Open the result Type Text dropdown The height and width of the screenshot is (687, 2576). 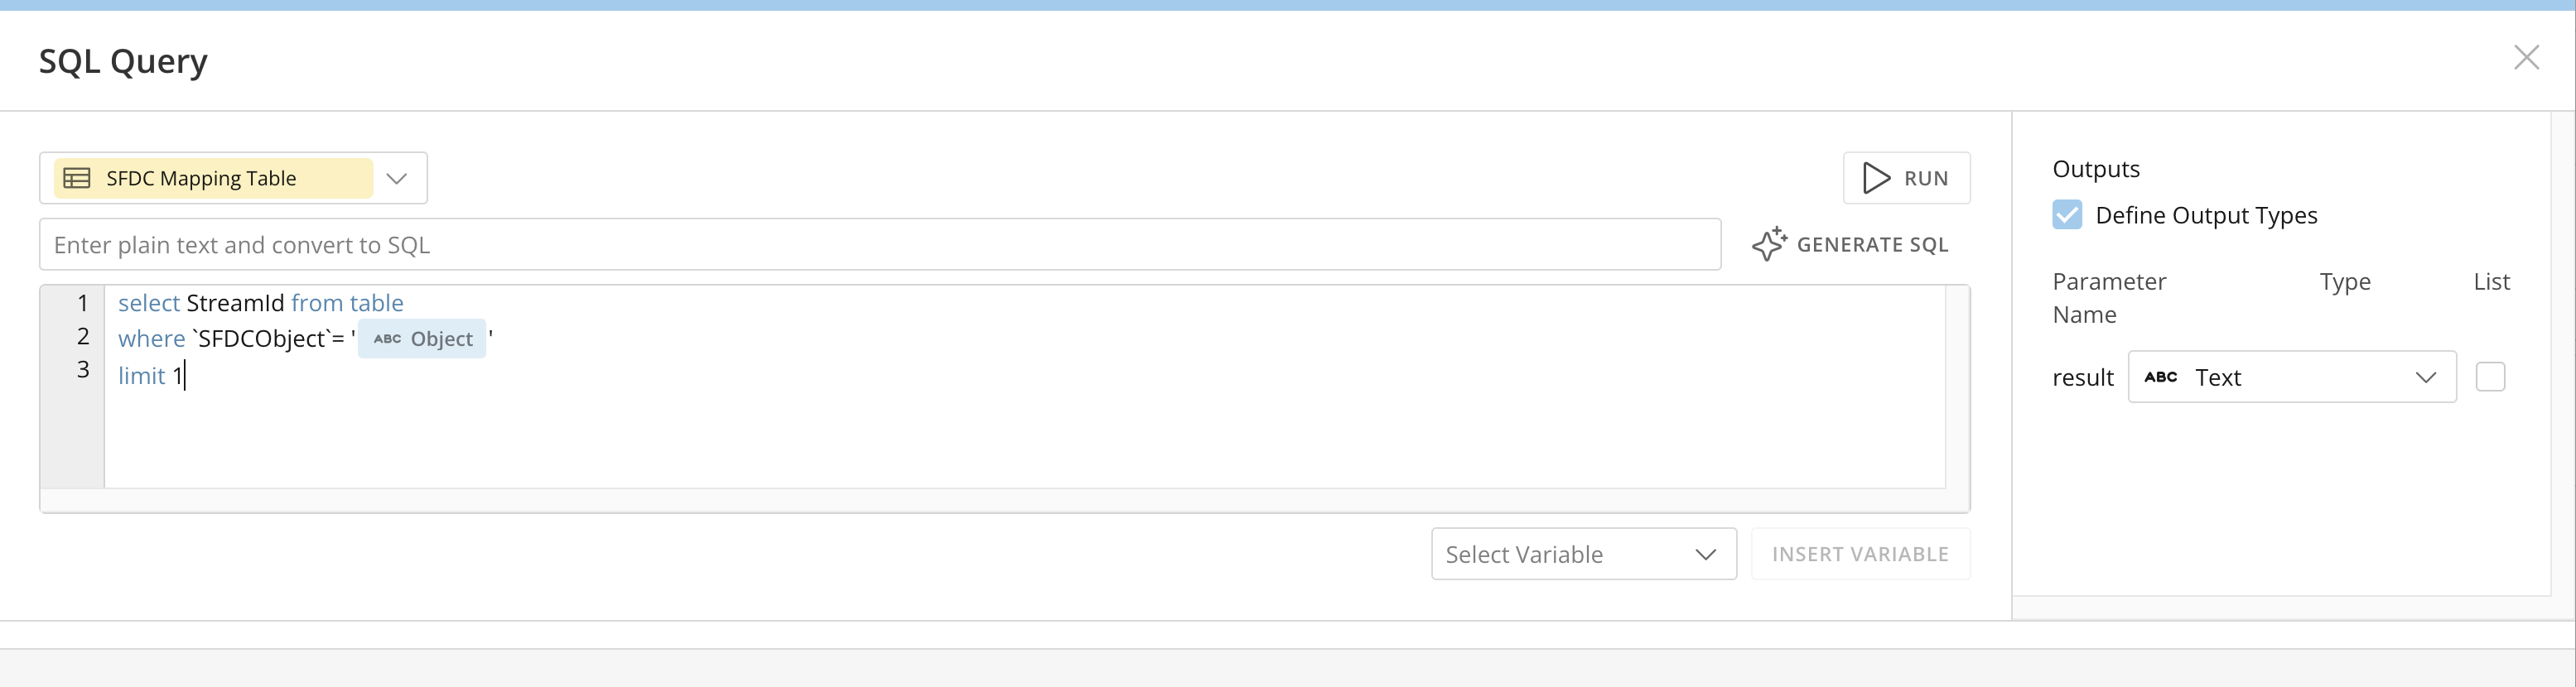[x=2291, y=377]
